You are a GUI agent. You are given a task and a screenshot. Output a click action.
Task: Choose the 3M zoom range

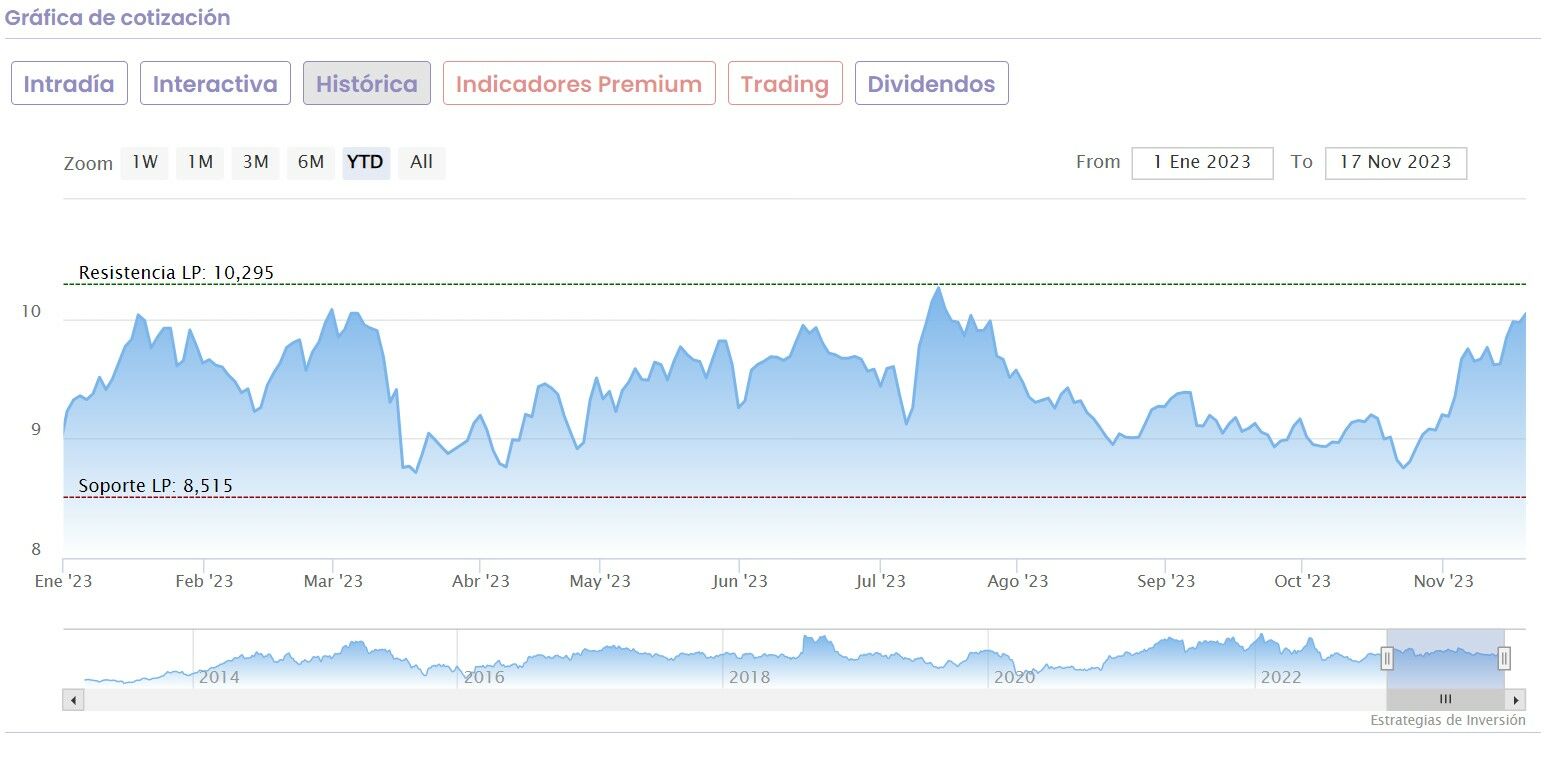click(255, 162)
